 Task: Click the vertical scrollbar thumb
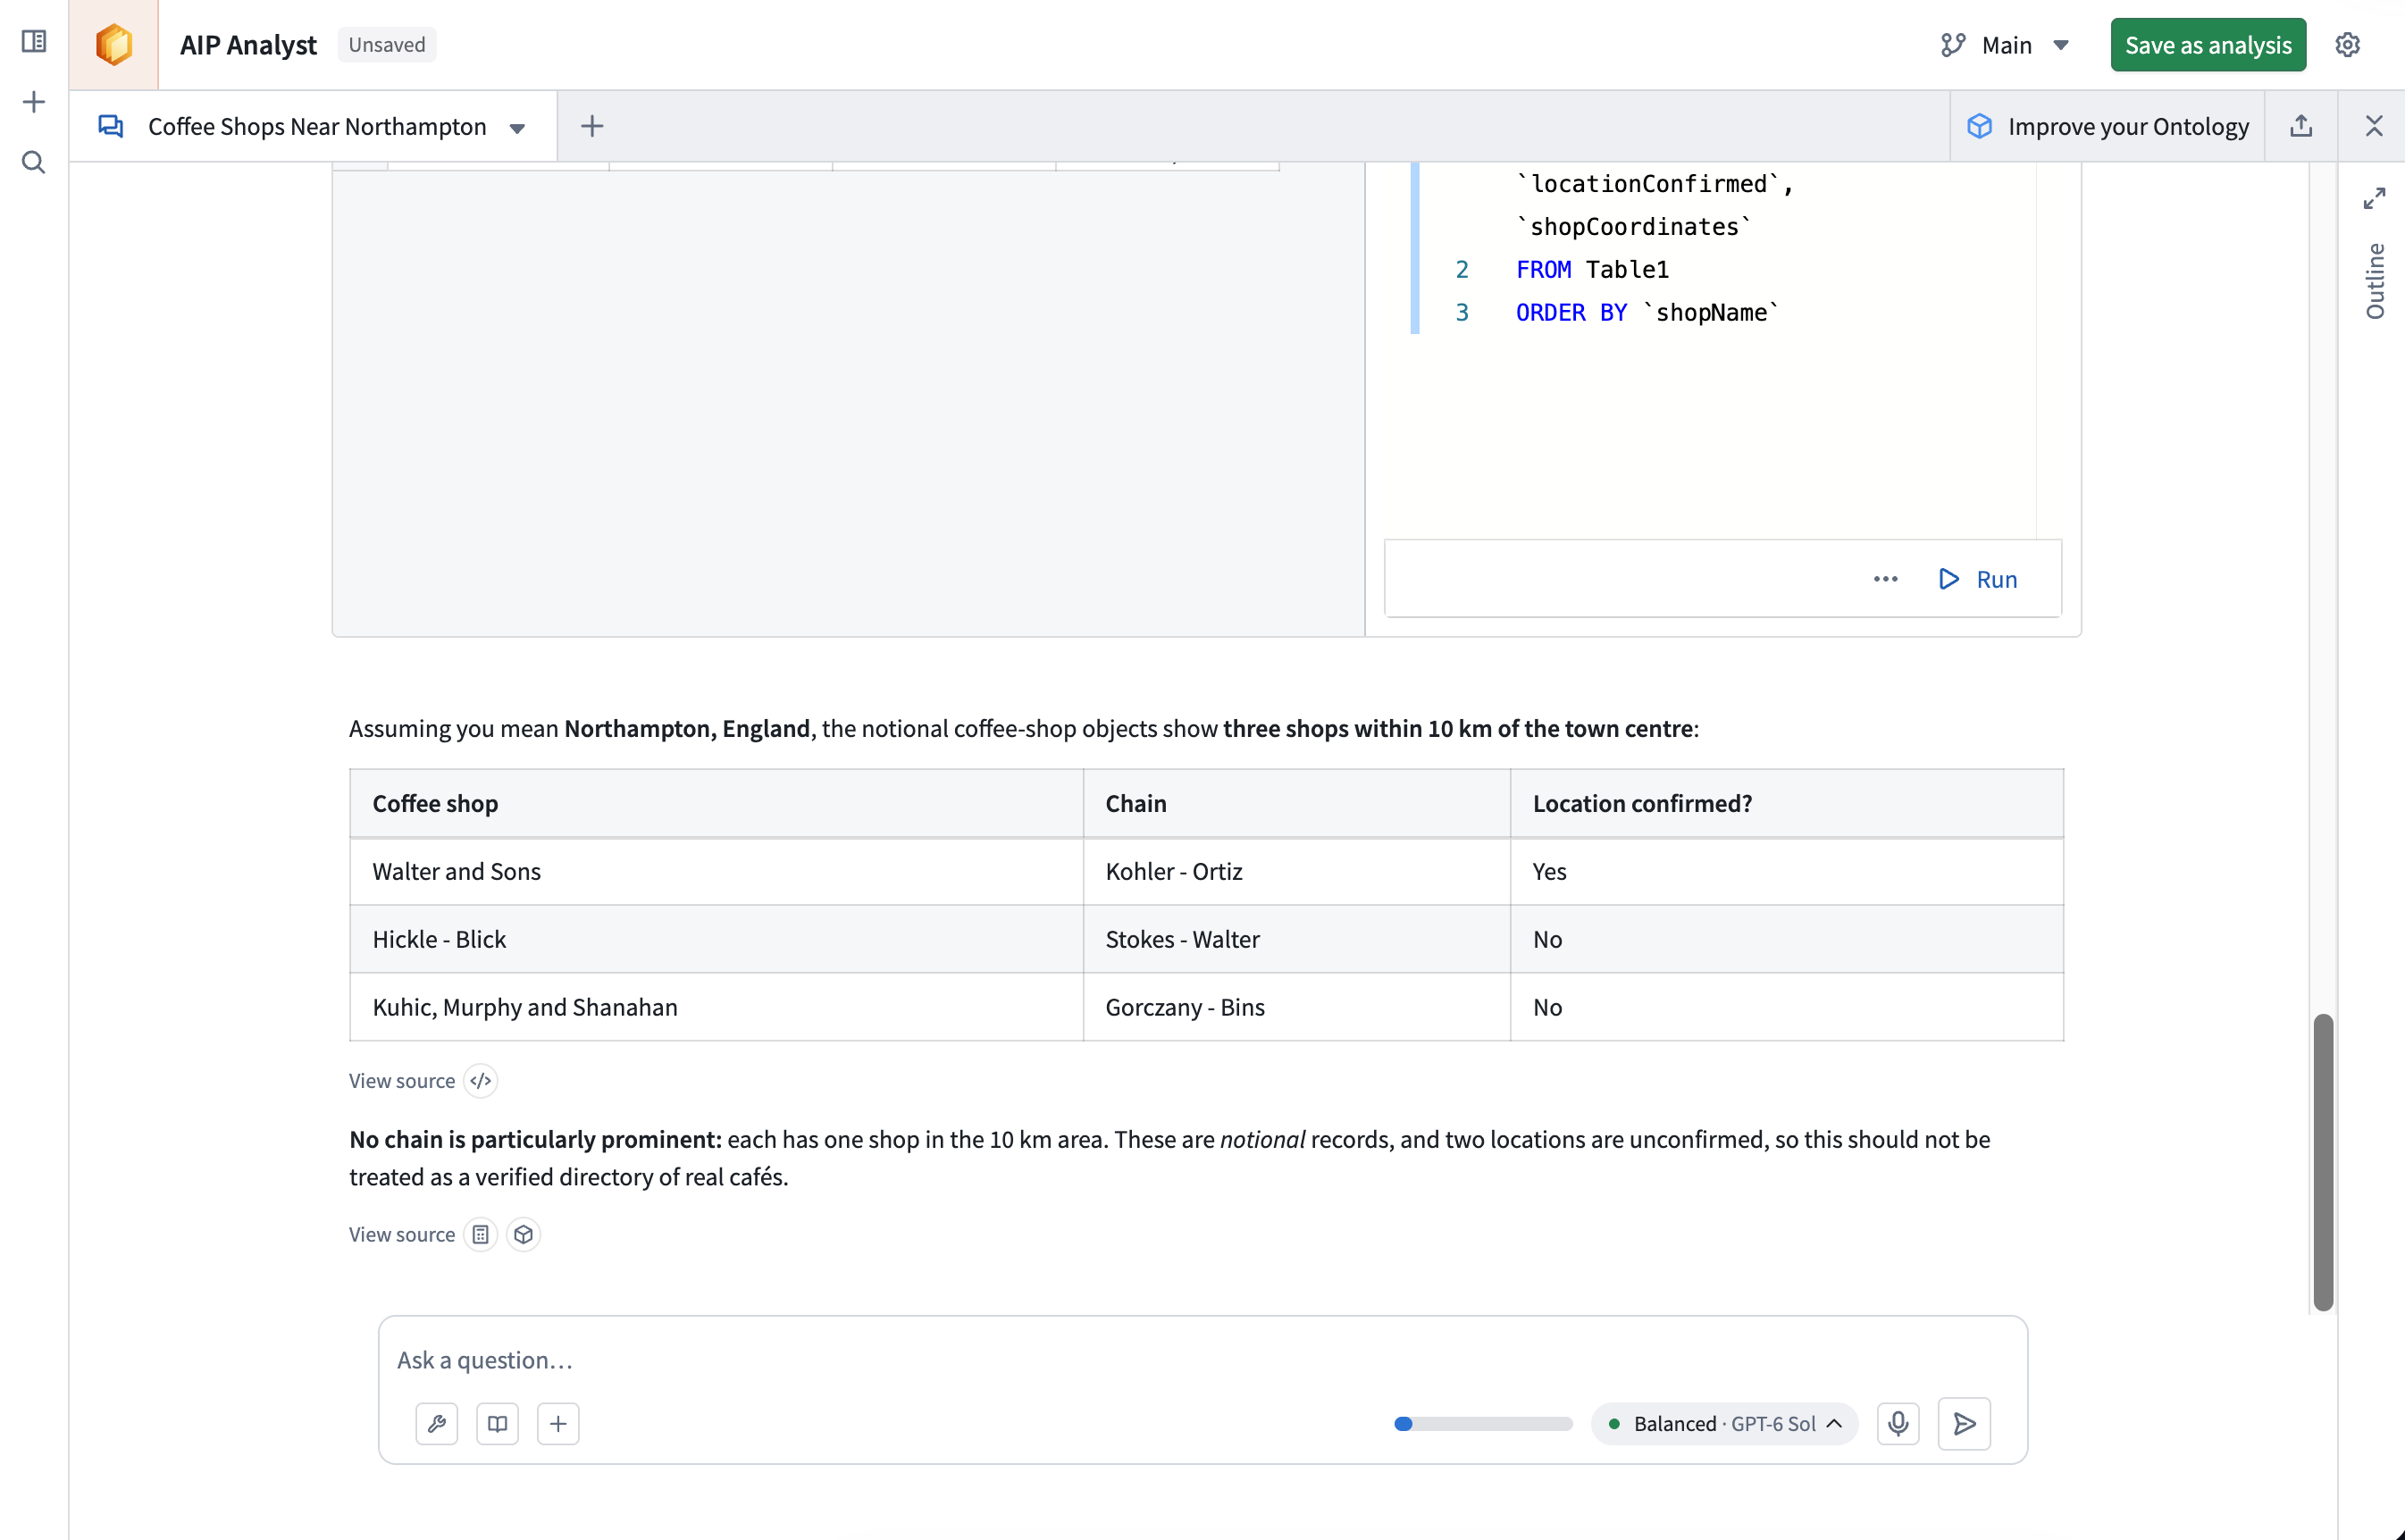point(2323,1162)
